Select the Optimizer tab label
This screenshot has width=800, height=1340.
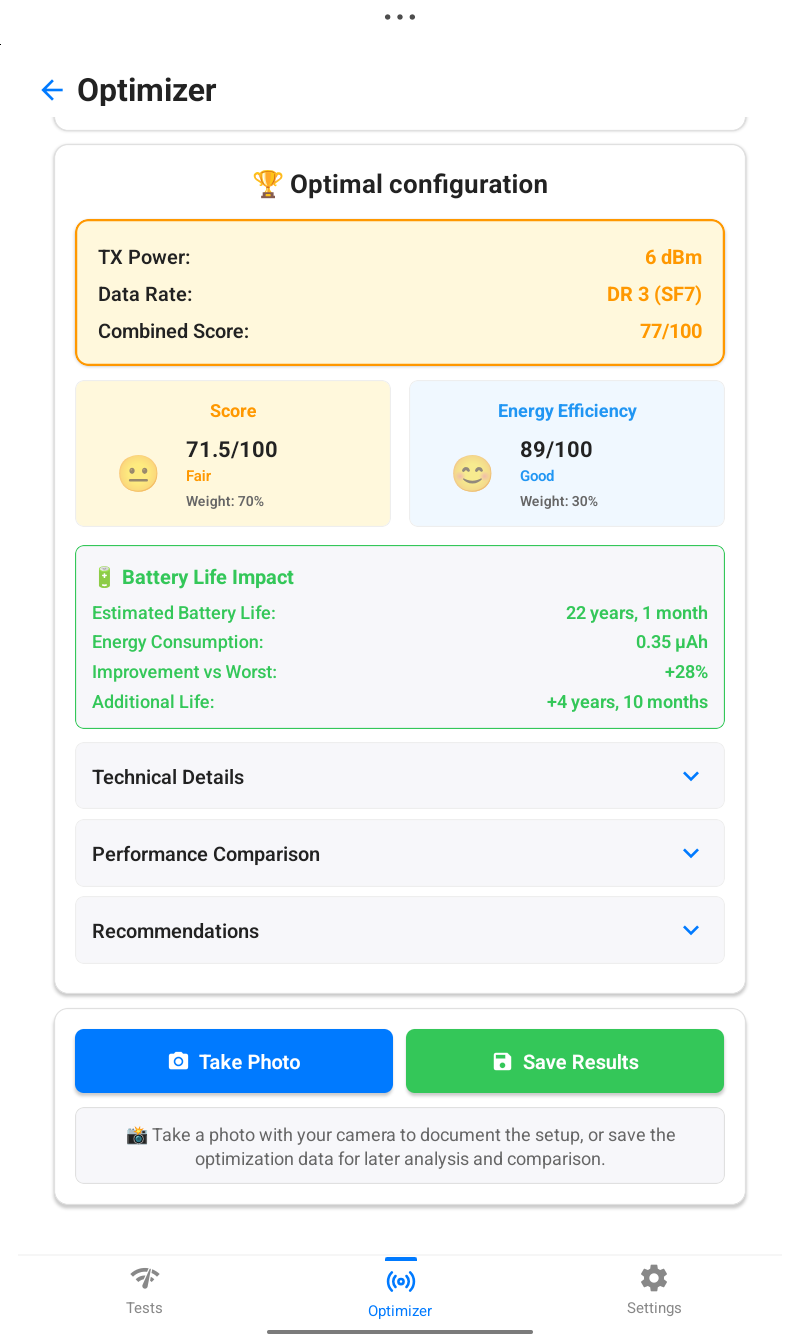point(400,1310)
